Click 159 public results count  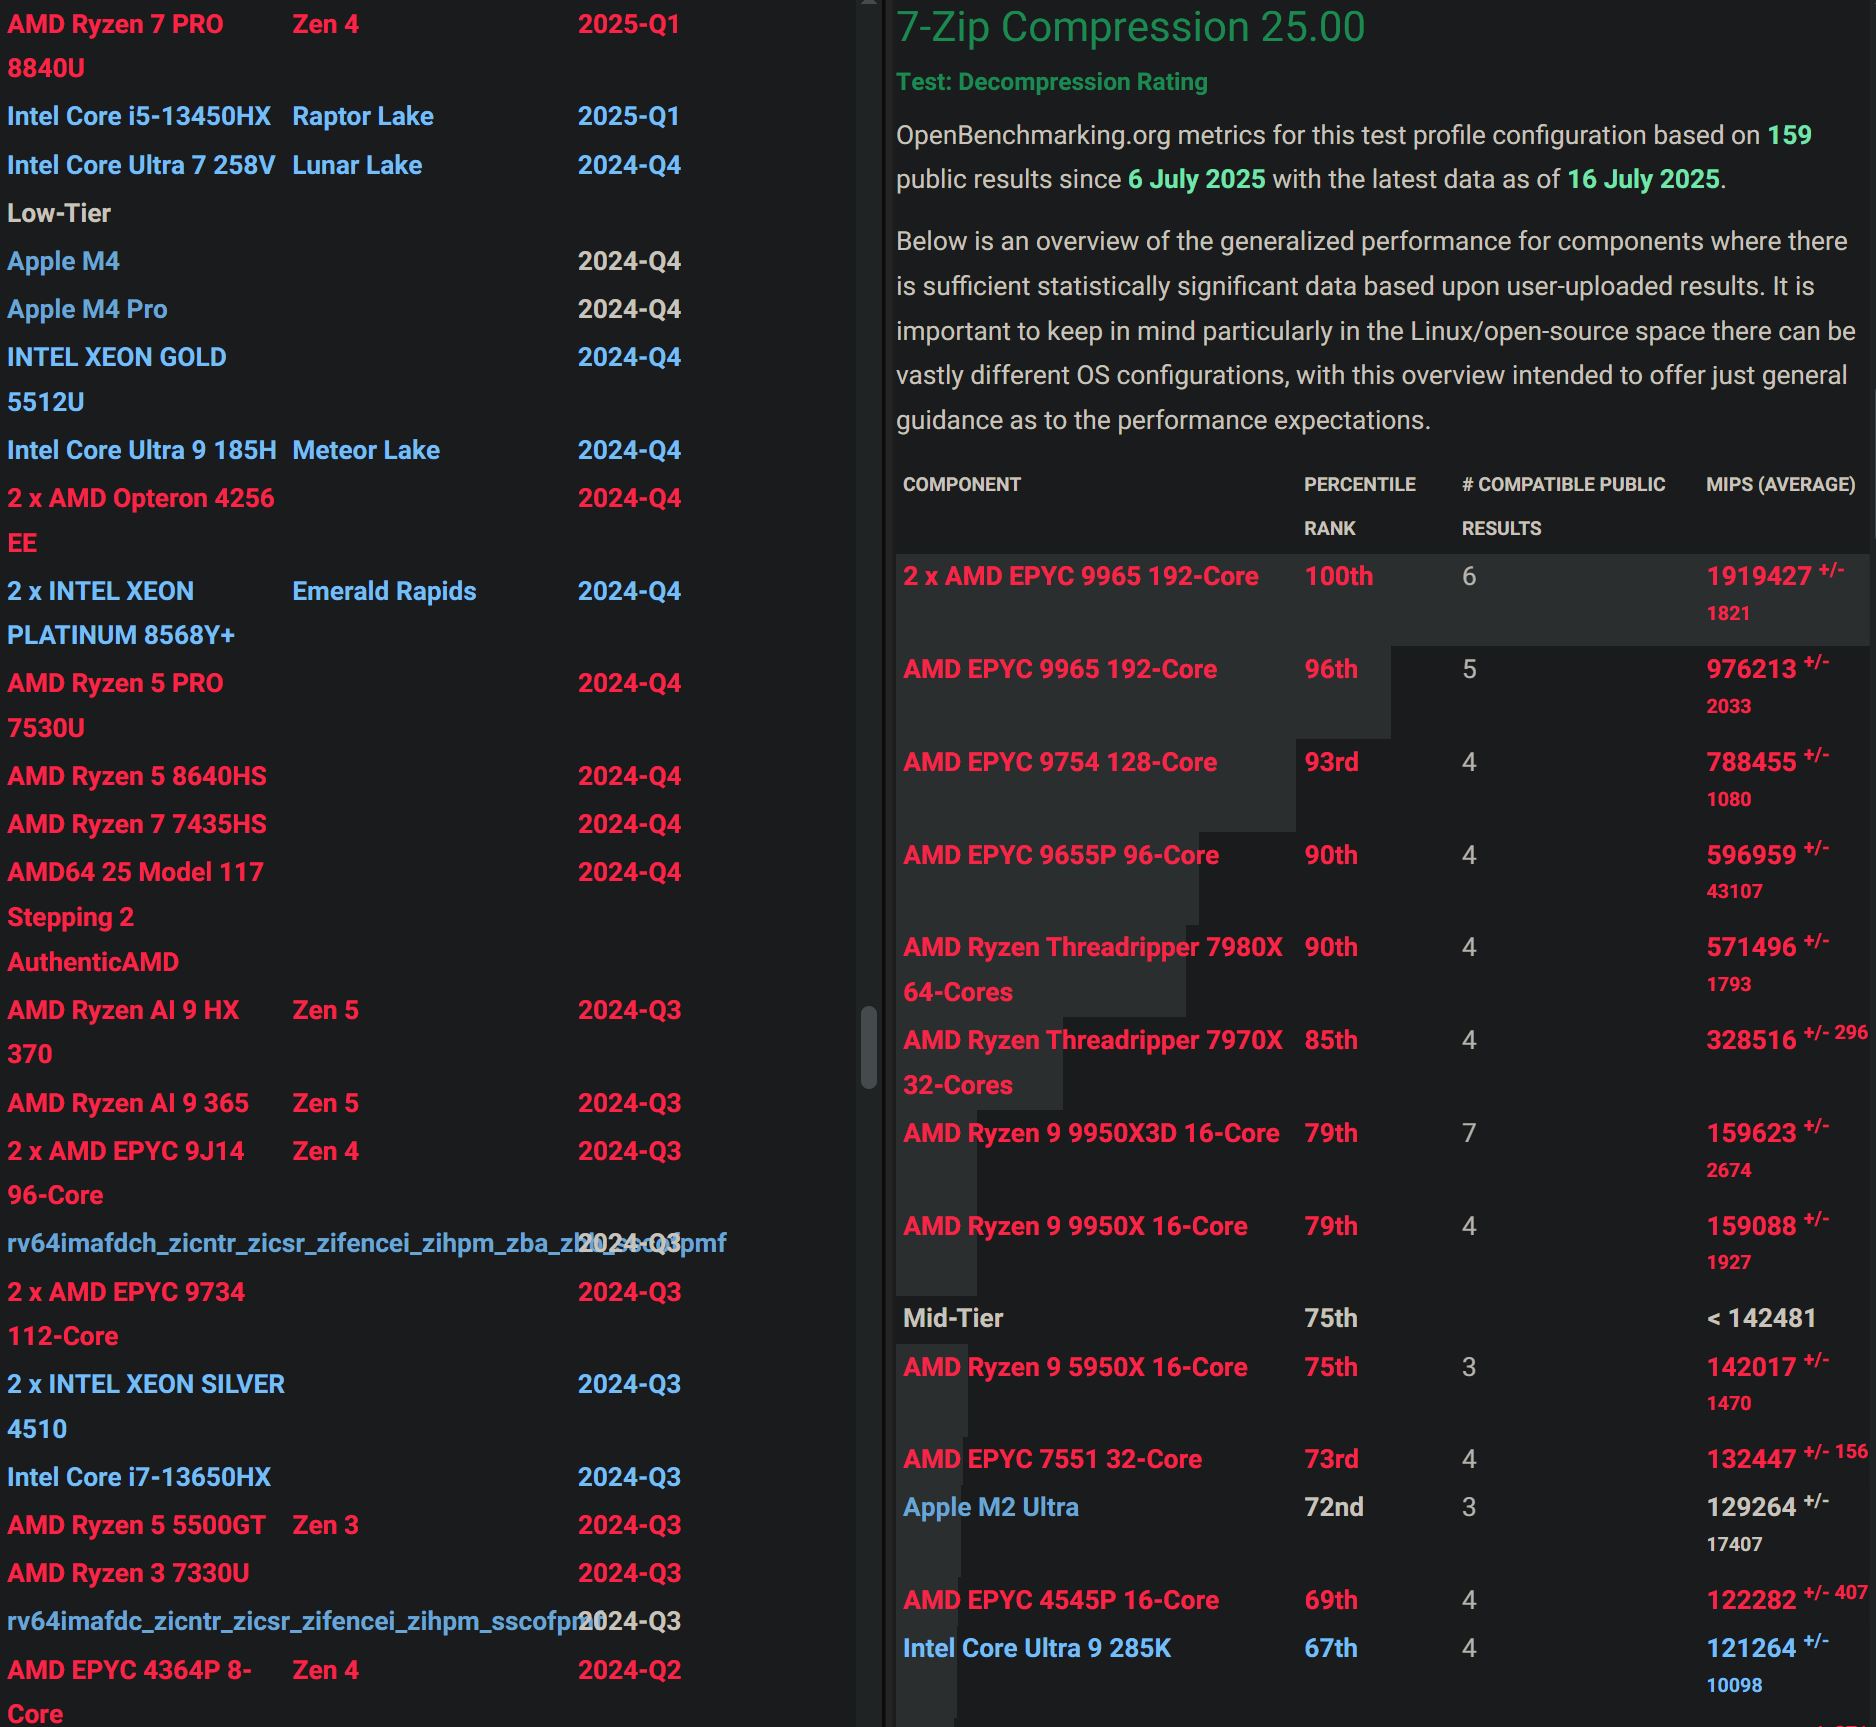[x=1789, y=135]
